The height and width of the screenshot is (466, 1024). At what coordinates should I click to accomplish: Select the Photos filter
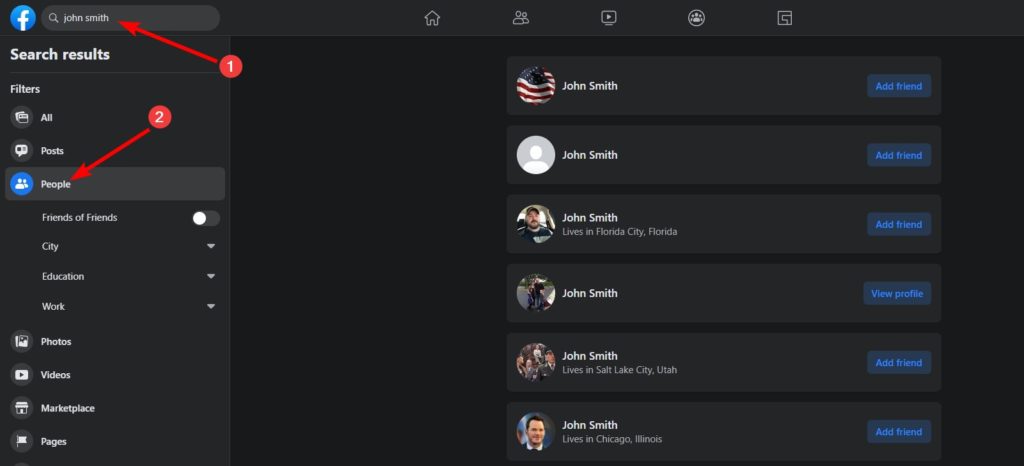55,342
